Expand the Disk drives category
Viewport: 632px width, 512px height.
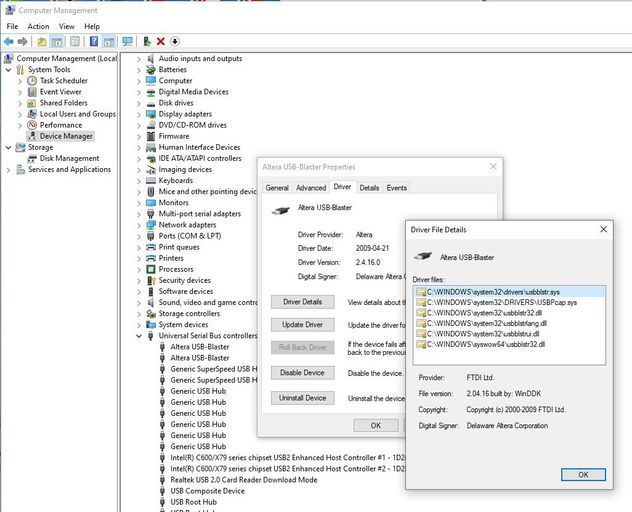(x=139, y=103)
